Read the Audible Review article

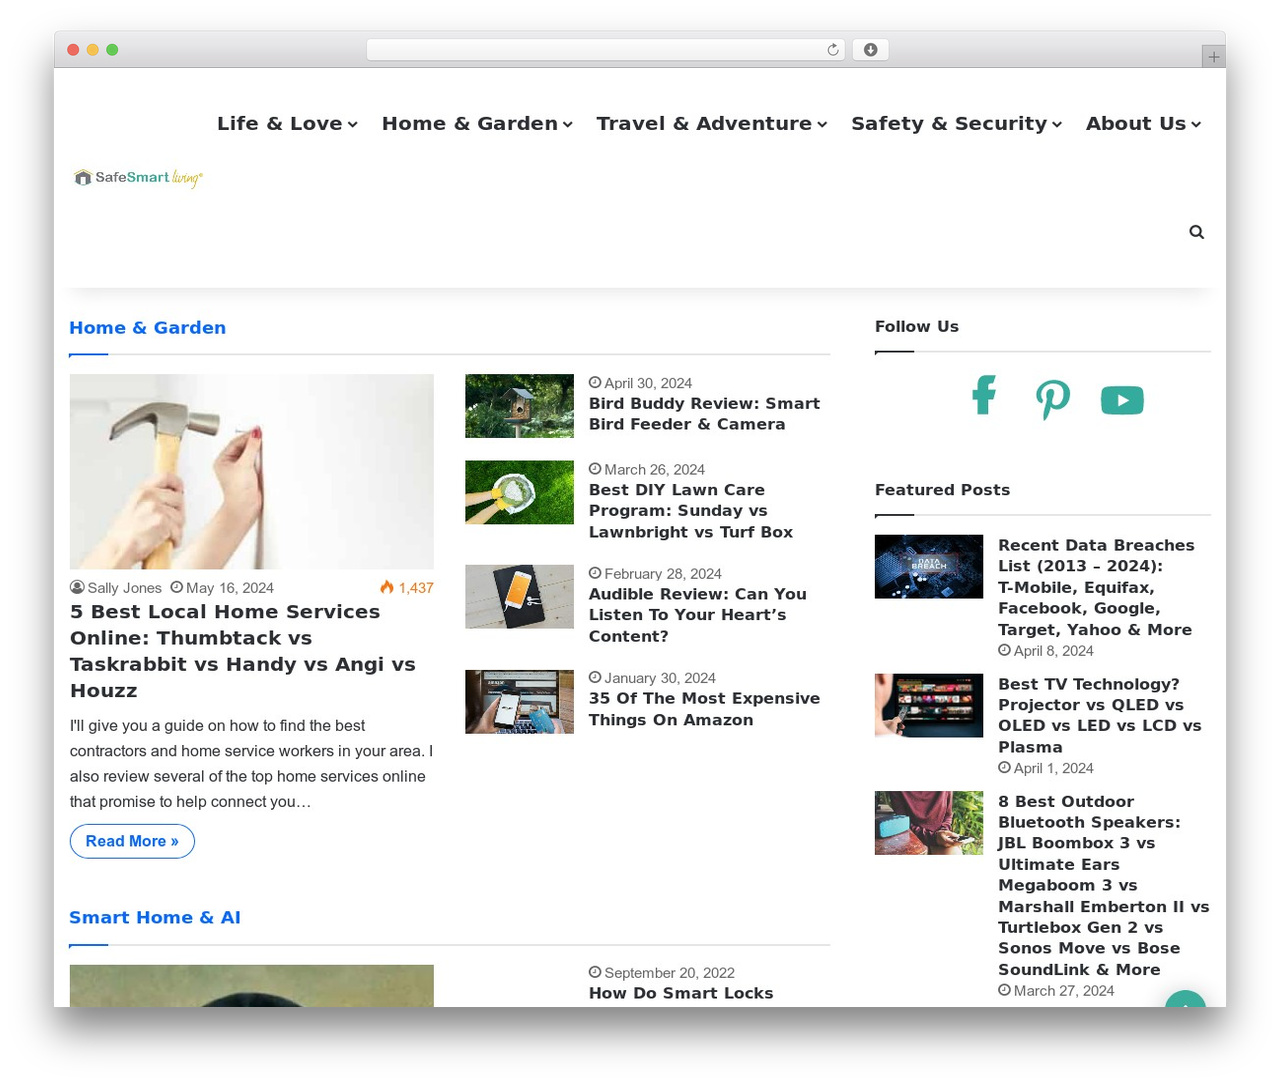pos(698,615)
